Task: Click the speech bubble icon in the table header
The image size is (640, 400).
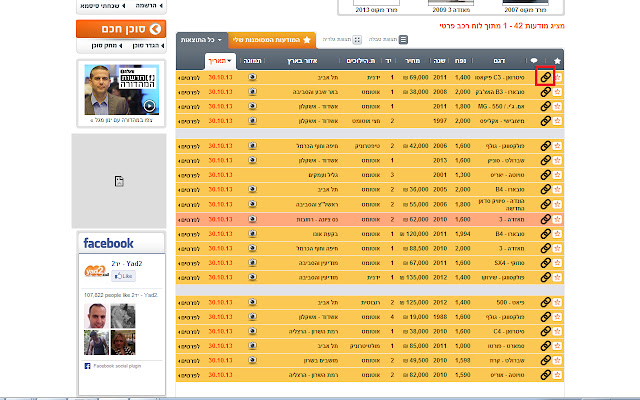Action: 534,60
